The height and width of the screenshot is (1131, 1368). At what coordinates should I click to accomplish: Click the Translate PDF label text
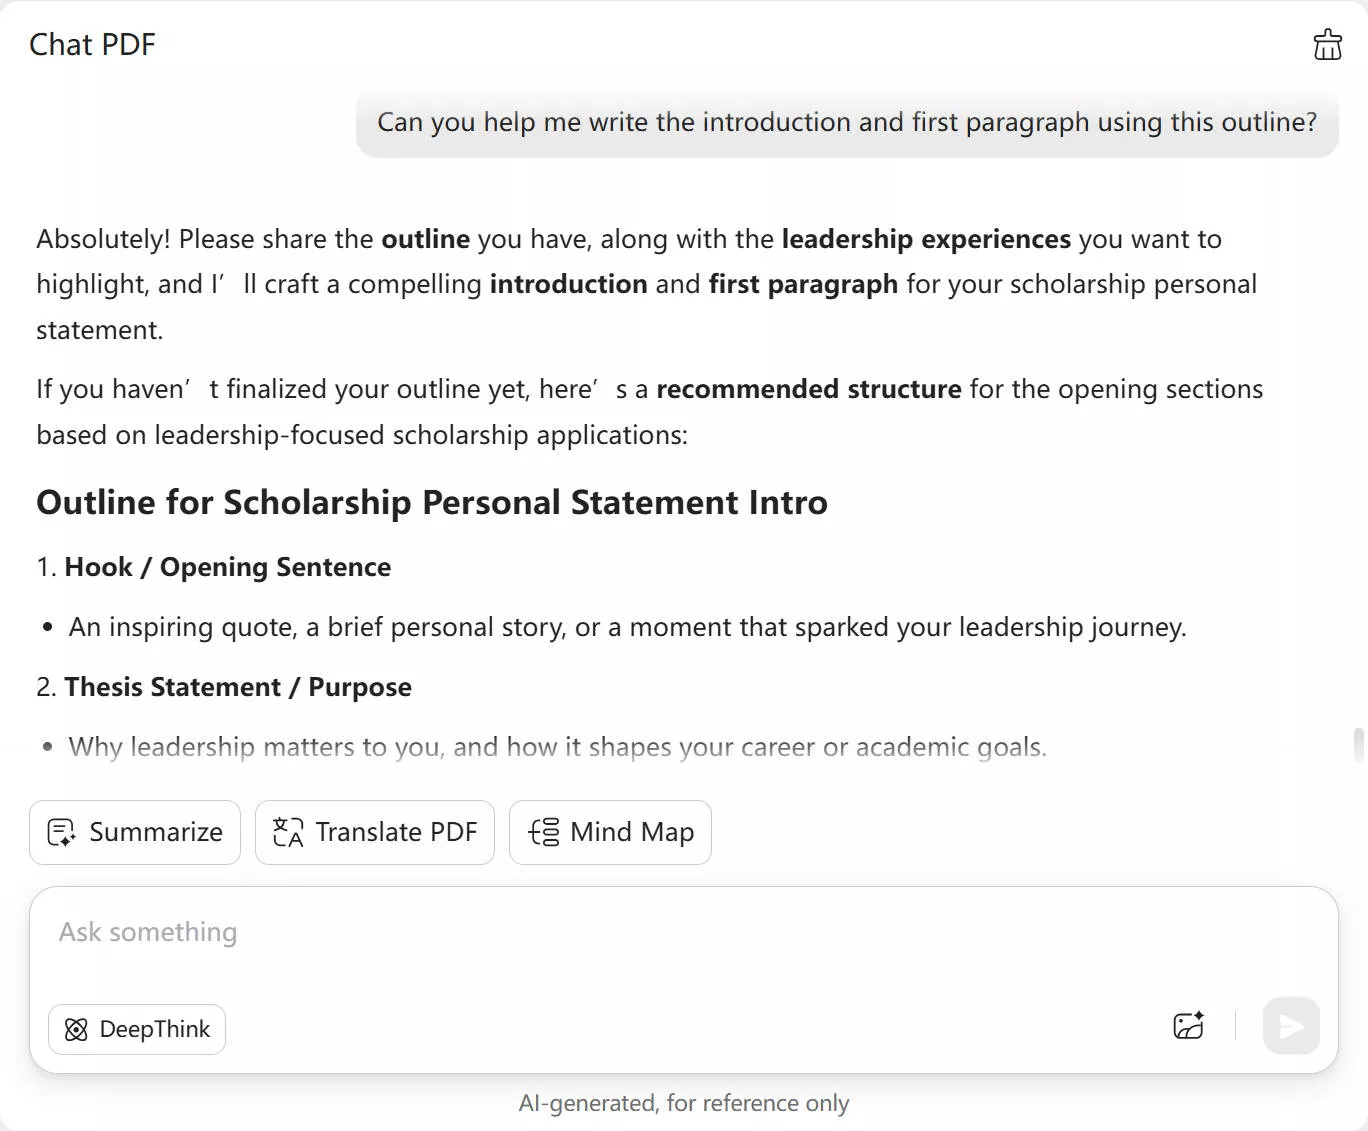[x=396, y=832]
